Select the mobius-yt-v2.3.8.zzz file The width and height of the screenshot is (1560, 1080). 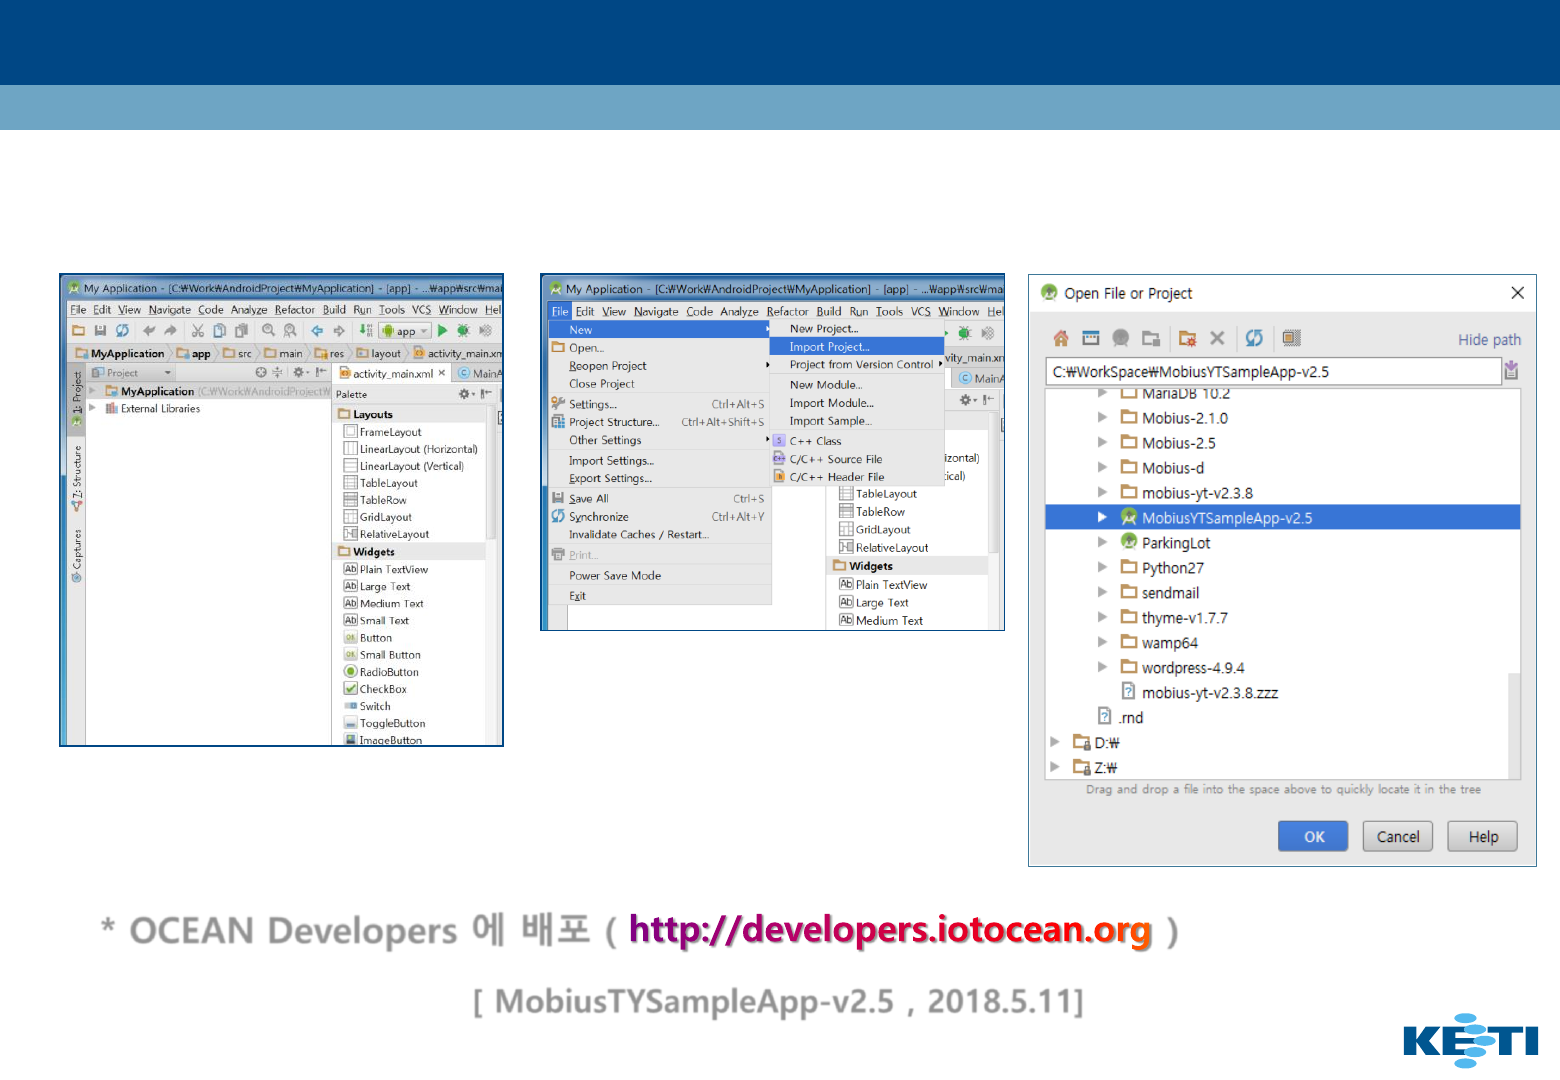[x=1210, y=693]
